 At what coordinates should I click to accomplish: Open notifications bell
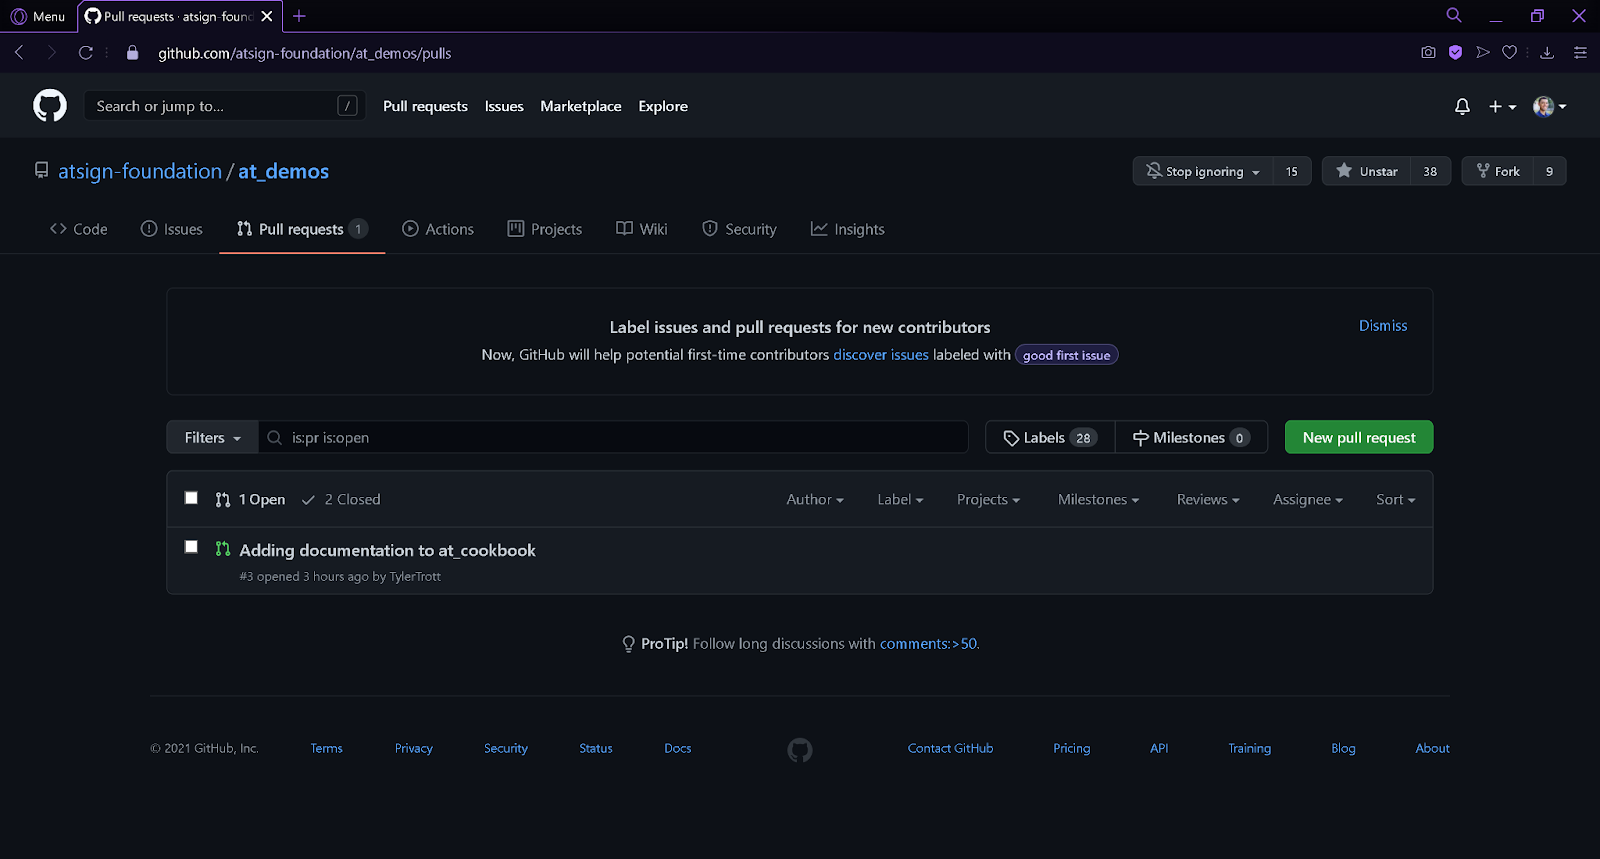click(1462, 106)
